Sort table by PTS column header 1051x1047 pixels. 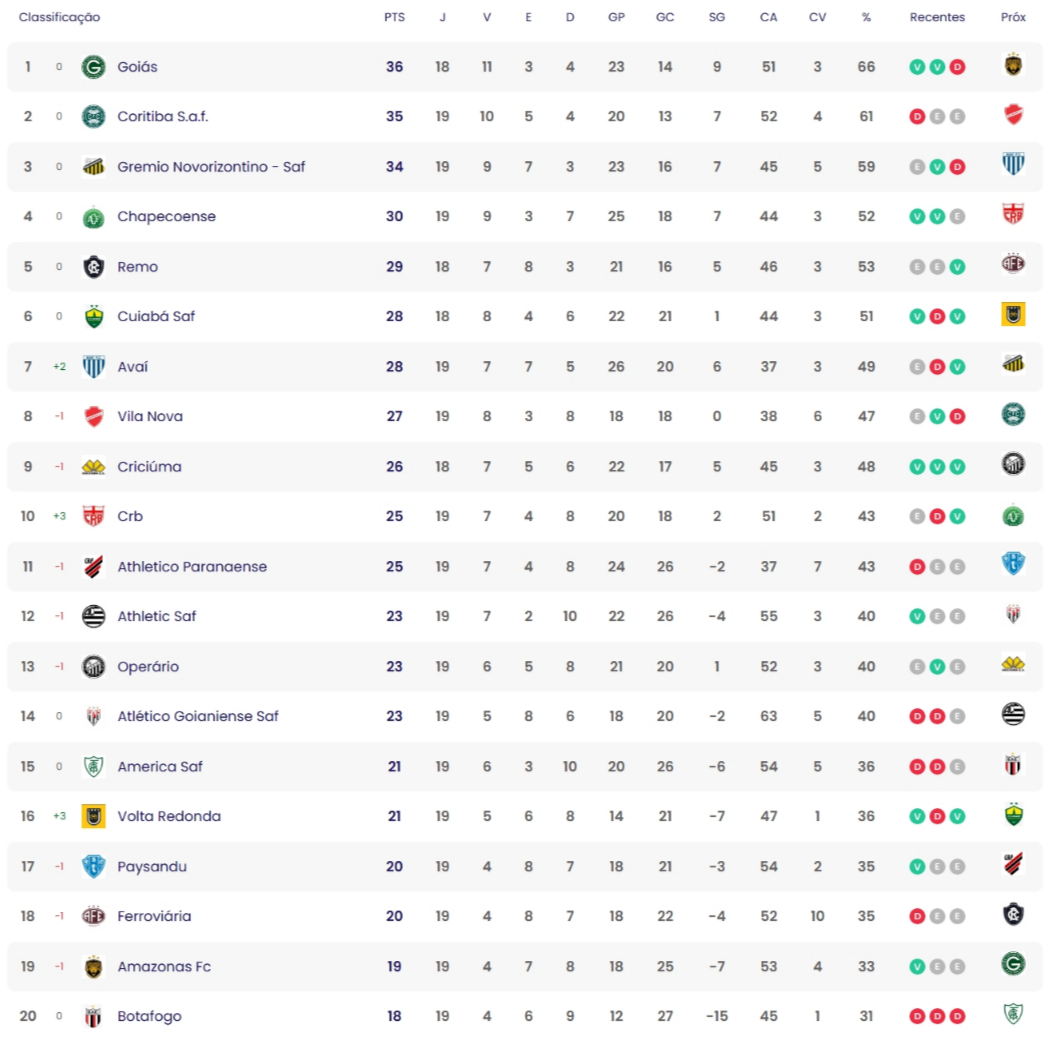point(394,17)
